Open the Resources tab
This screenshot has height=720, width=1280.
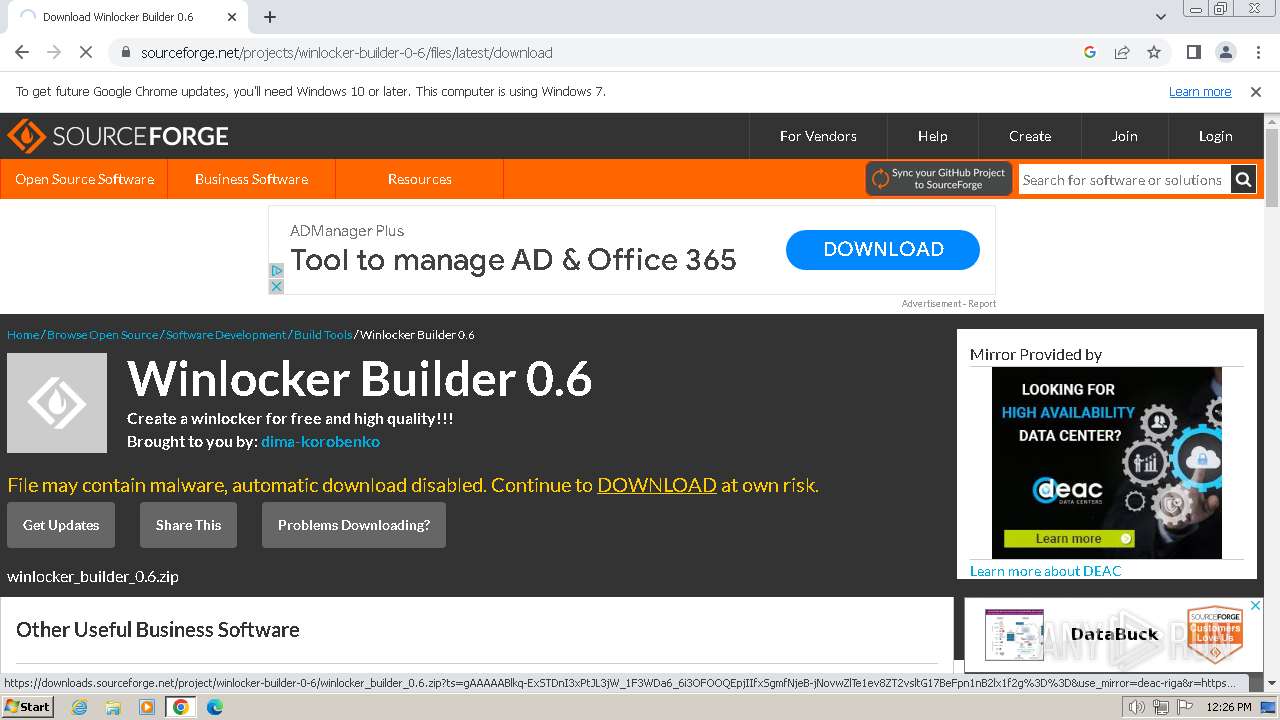coord(419,179)
